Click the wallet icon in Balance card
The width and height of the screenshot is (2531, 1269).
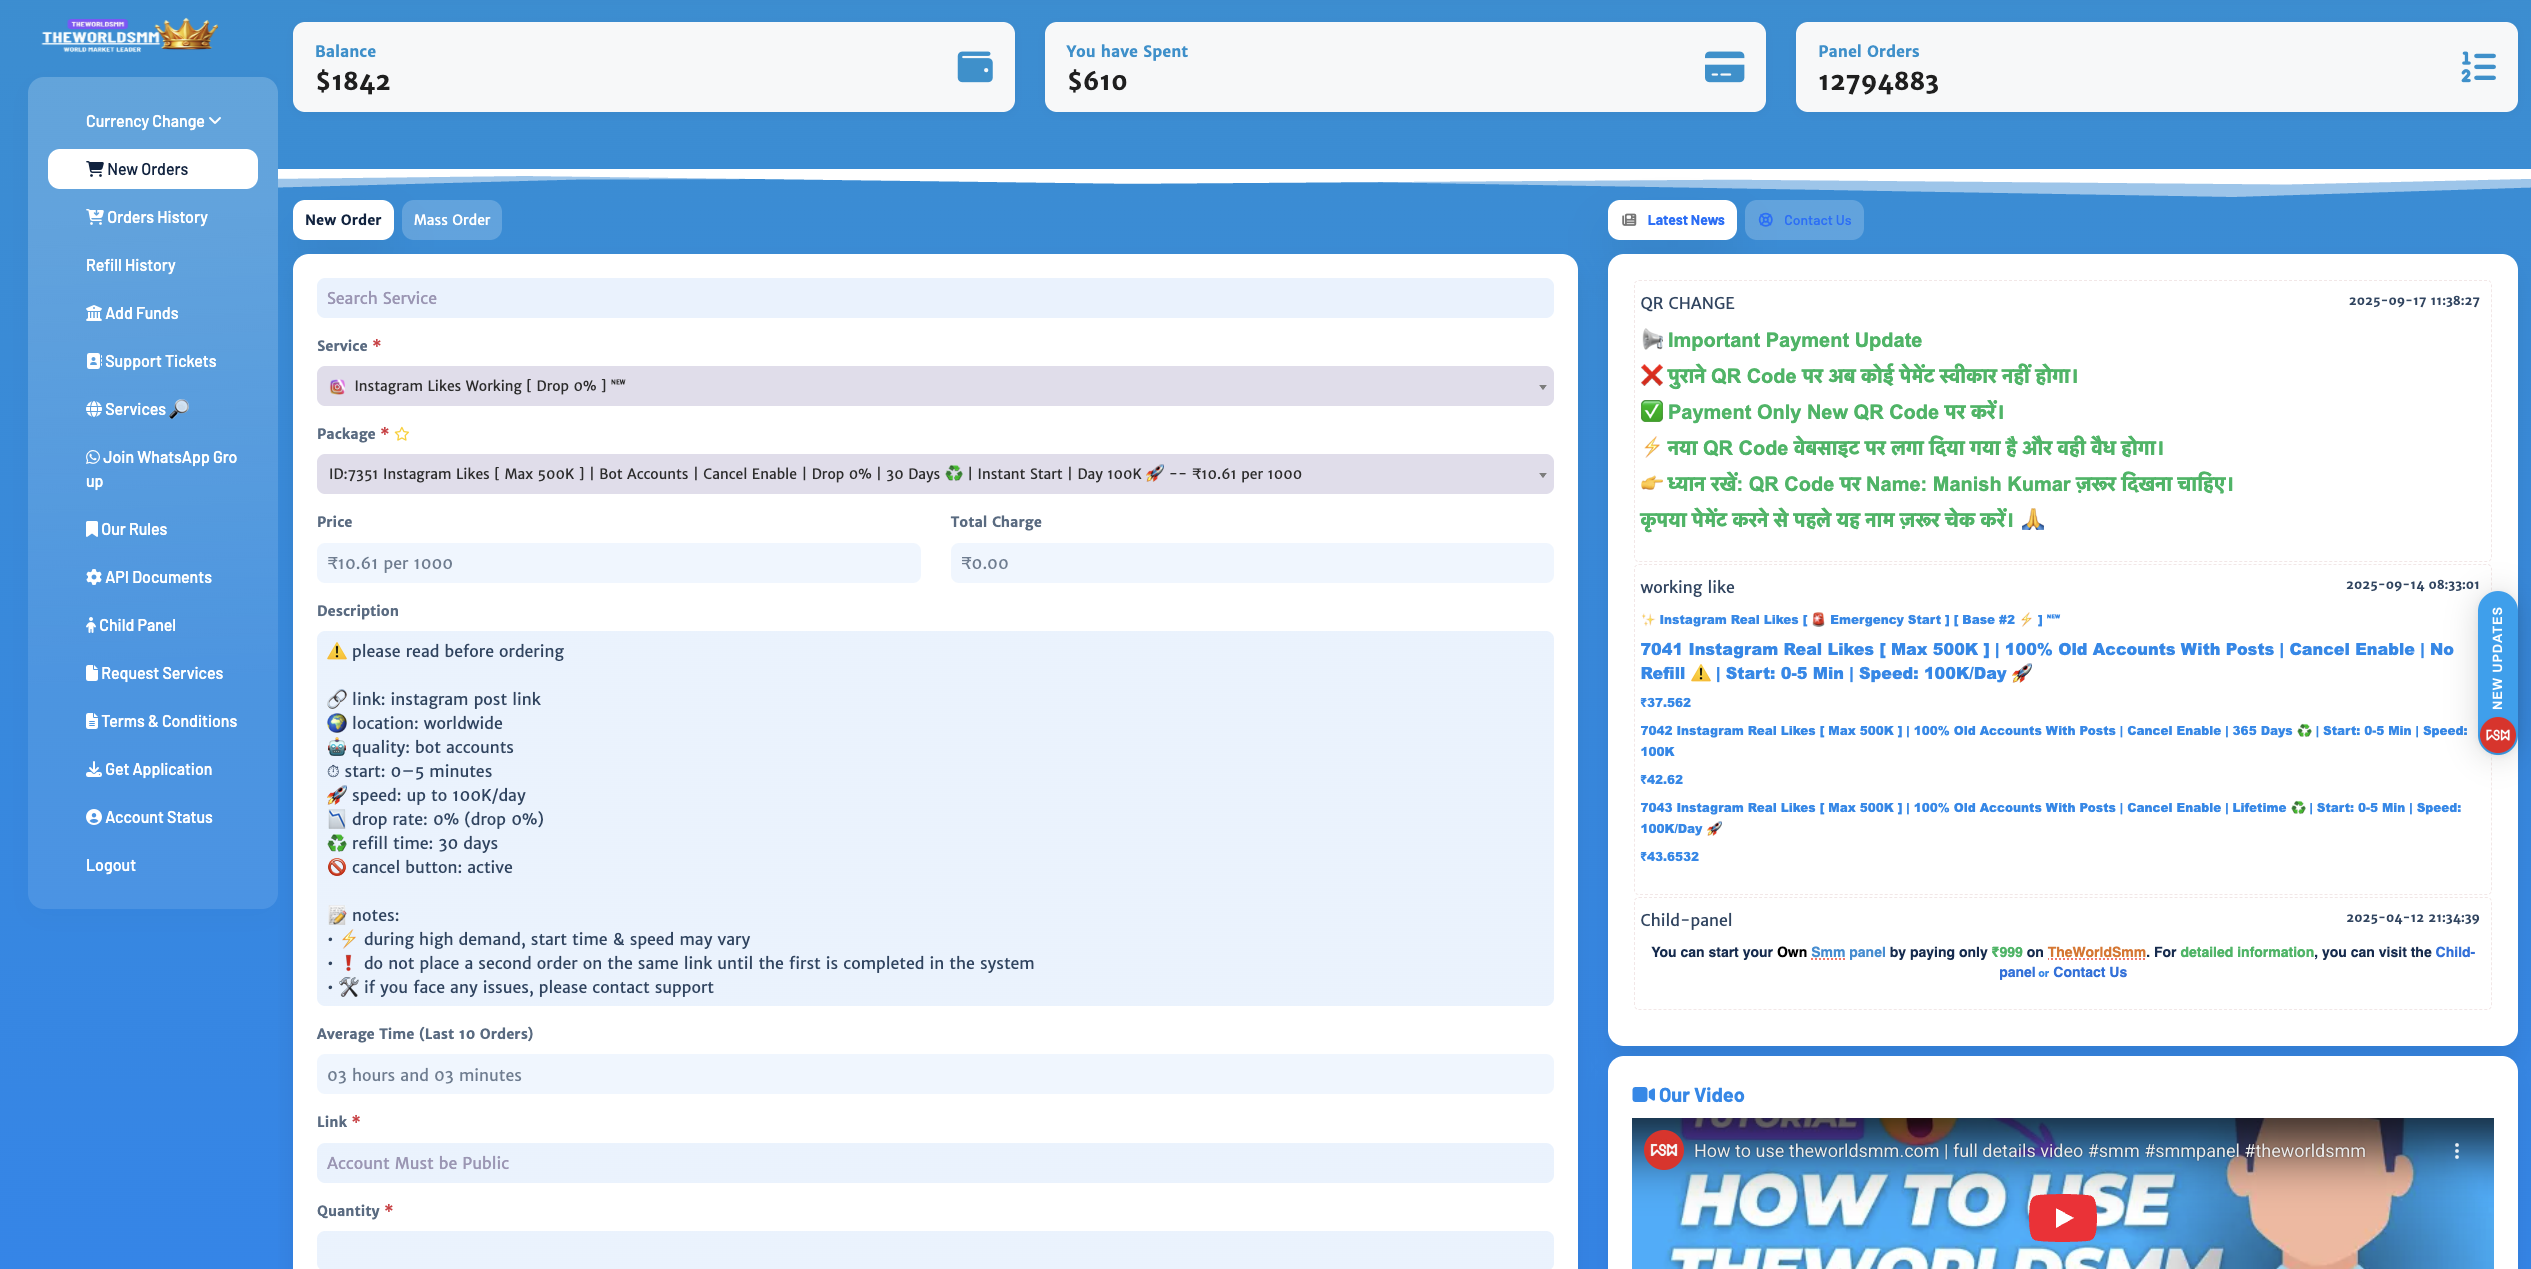[974, 67]
